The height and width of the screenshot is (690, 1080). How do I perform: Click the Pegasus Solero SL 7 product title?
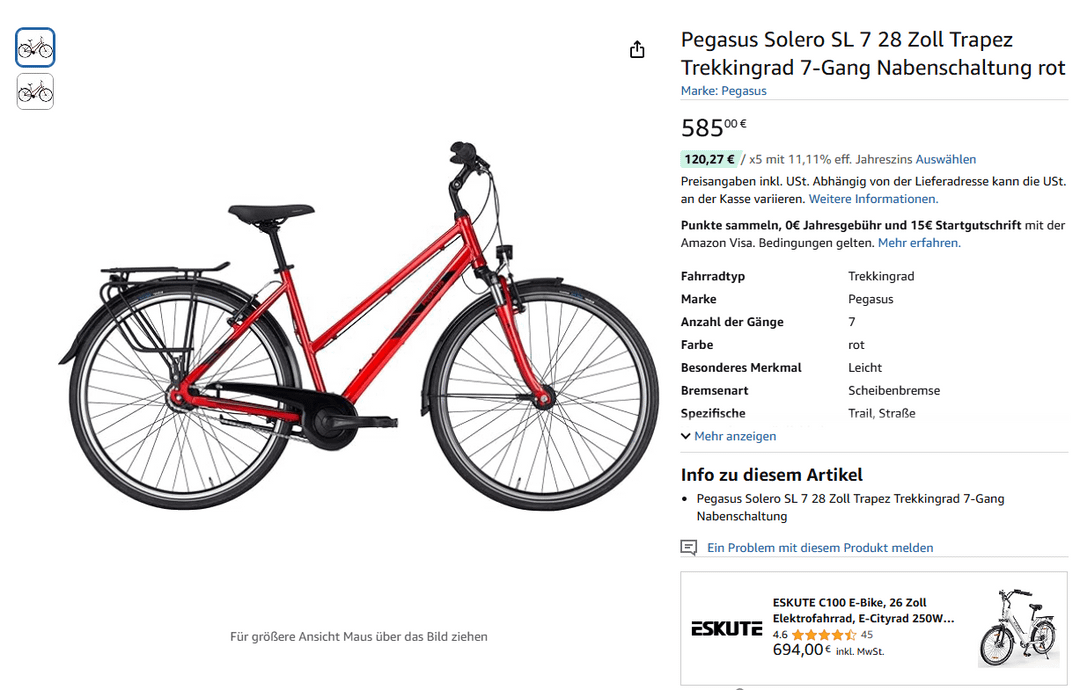tap(873, 54)
